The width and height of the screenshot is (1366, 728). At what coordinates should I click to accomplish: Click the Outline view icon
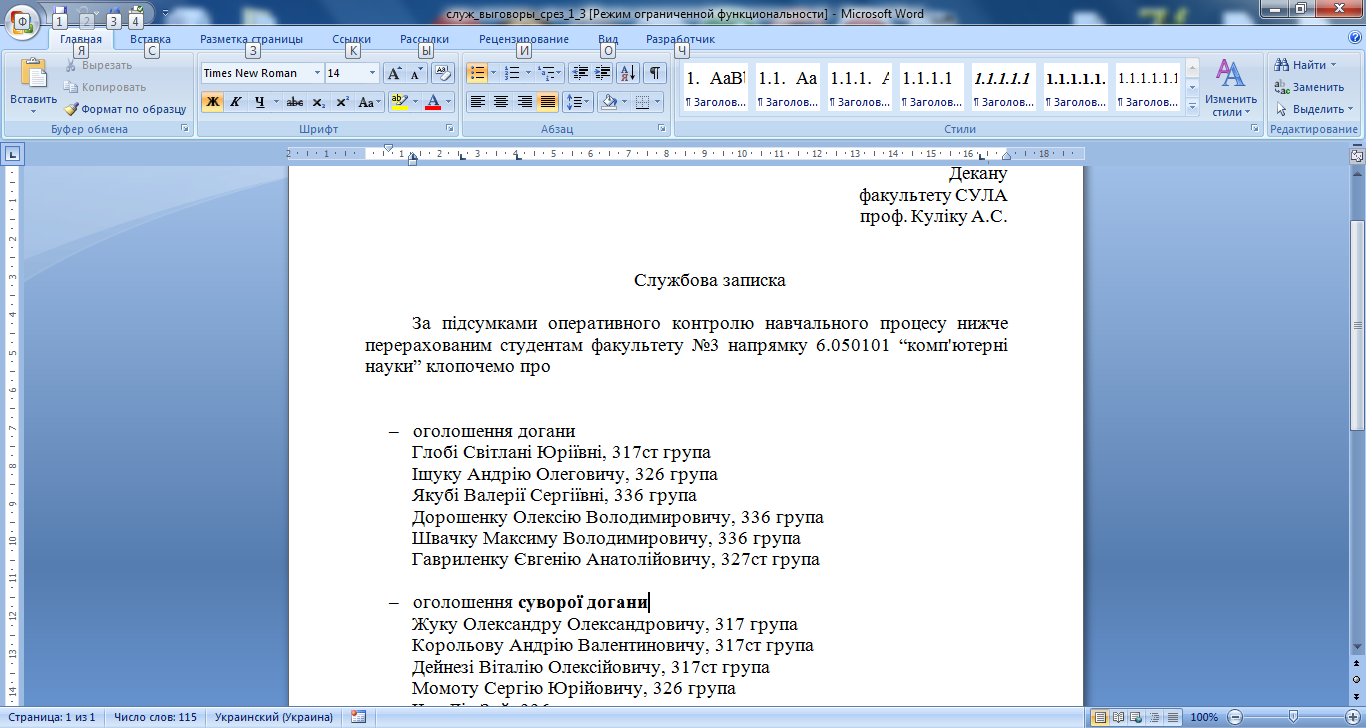[x=1154, y=717]
